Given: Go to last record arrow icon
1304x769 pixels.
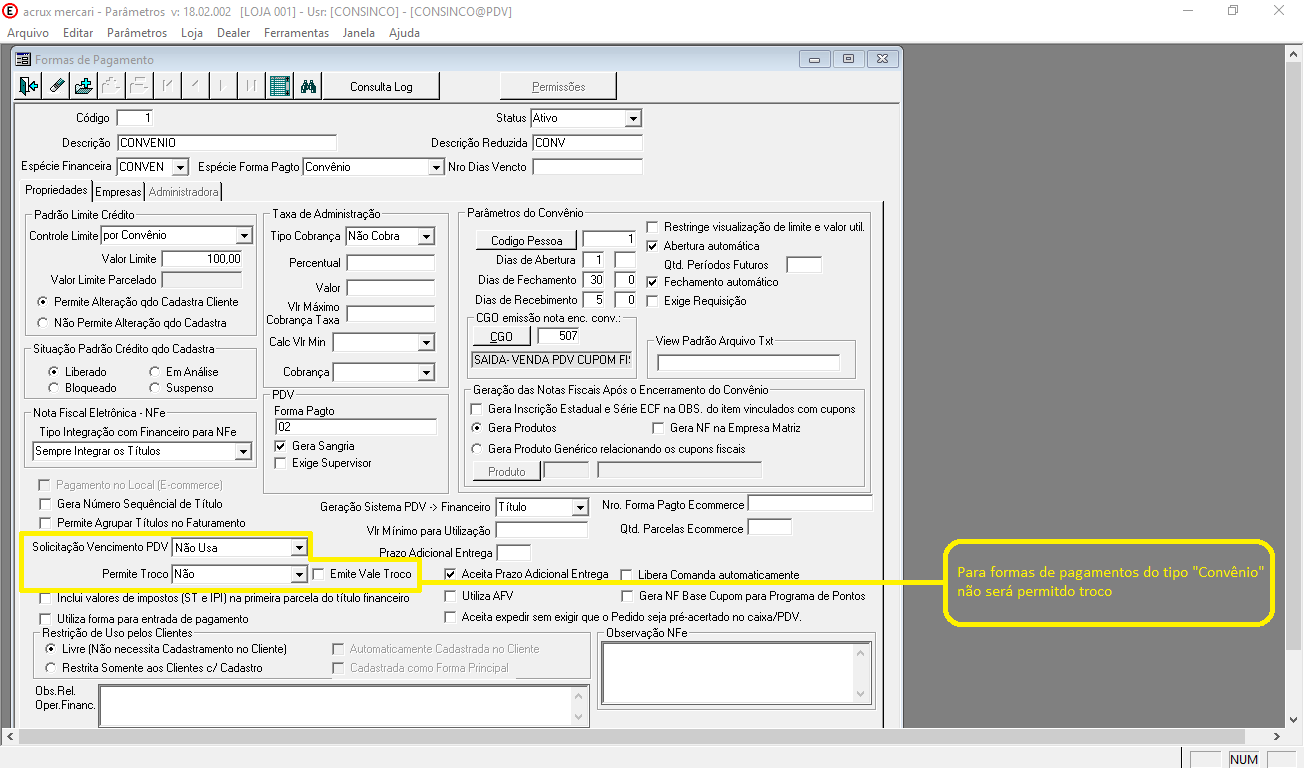Looking at the screenshot, I should click(252, 86).
